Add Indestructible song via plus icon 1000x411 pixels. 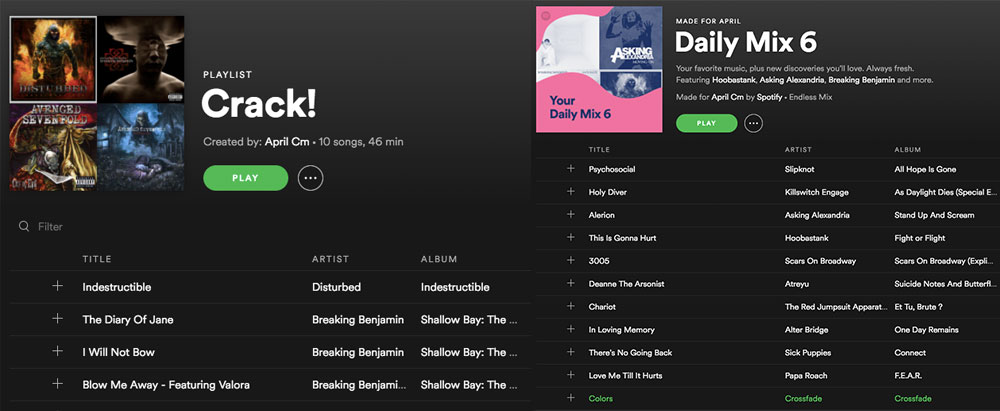point(57,286)
